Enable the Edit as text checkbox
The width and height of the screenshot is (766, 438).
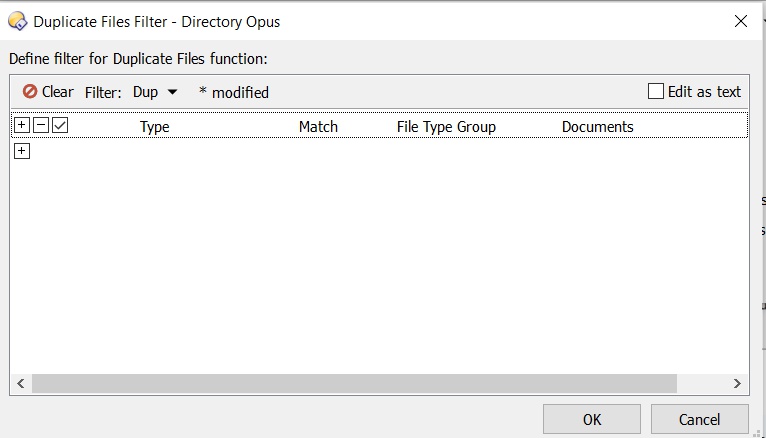pyautogui.click(x=656, y=91)
